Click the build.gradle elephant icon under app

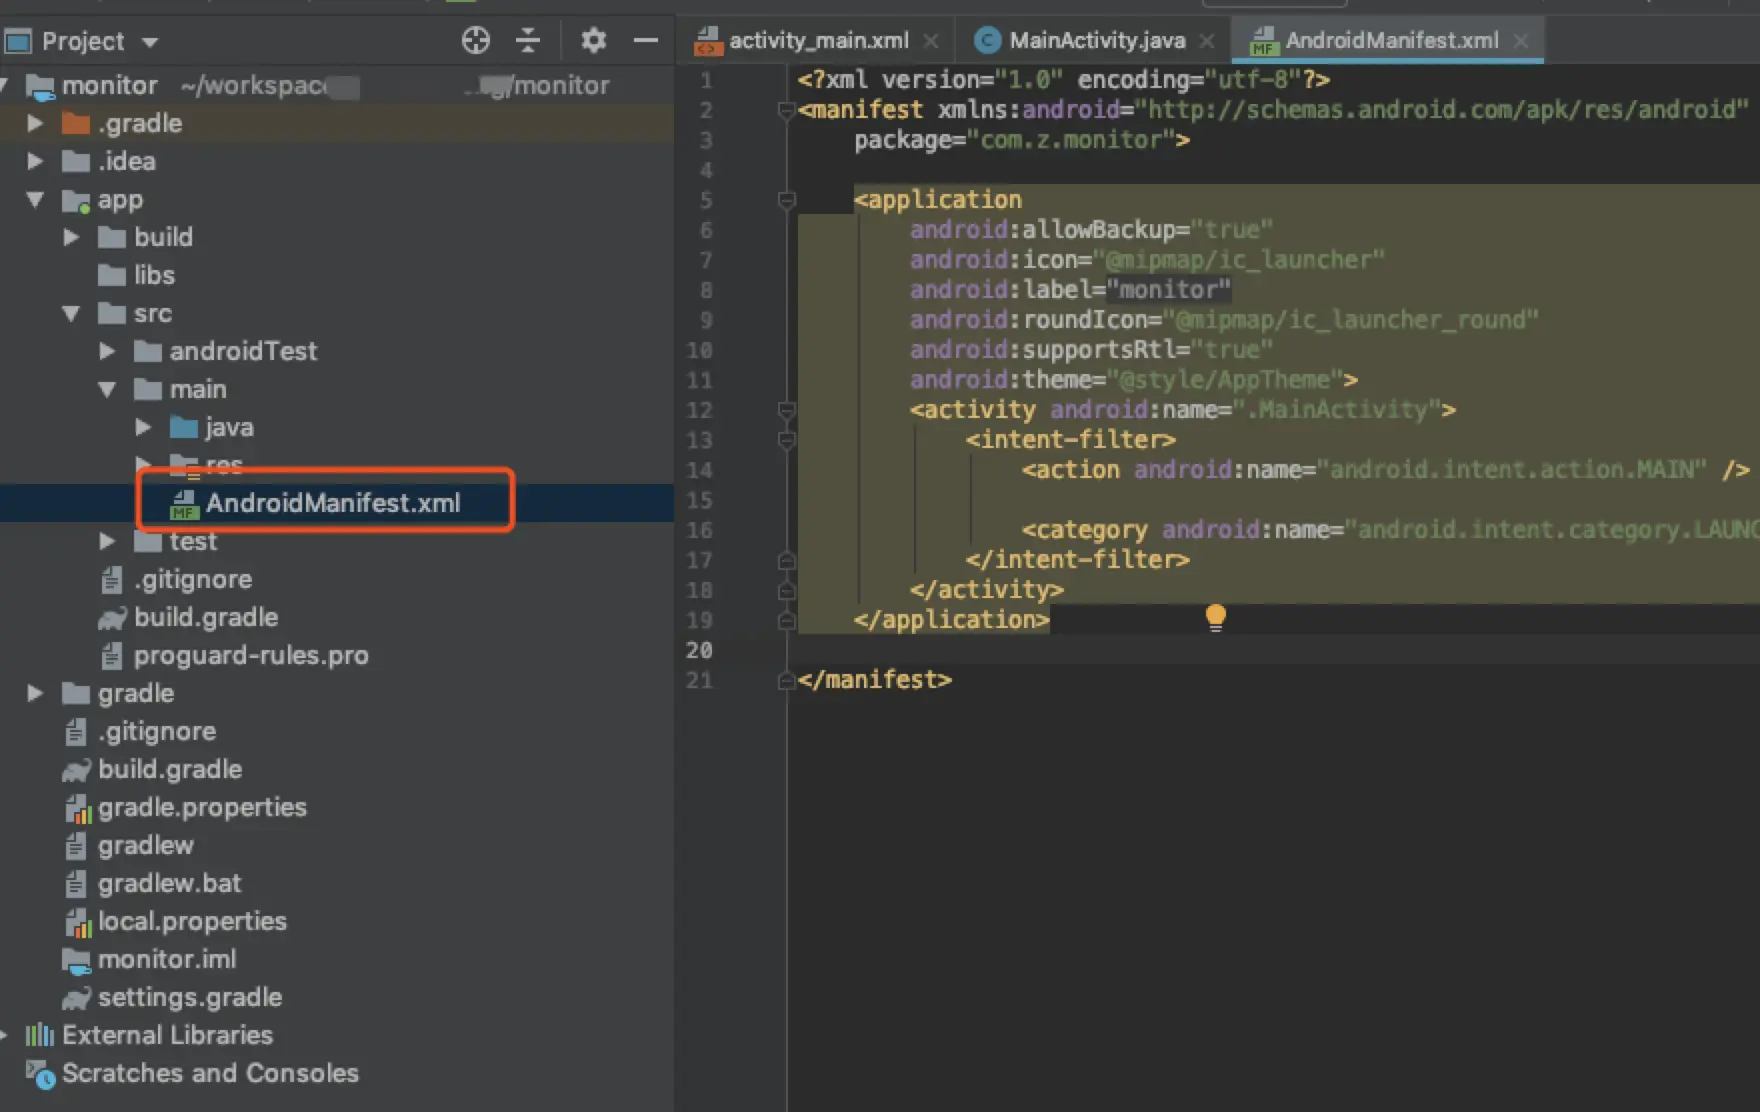click(x=112, y=618)
